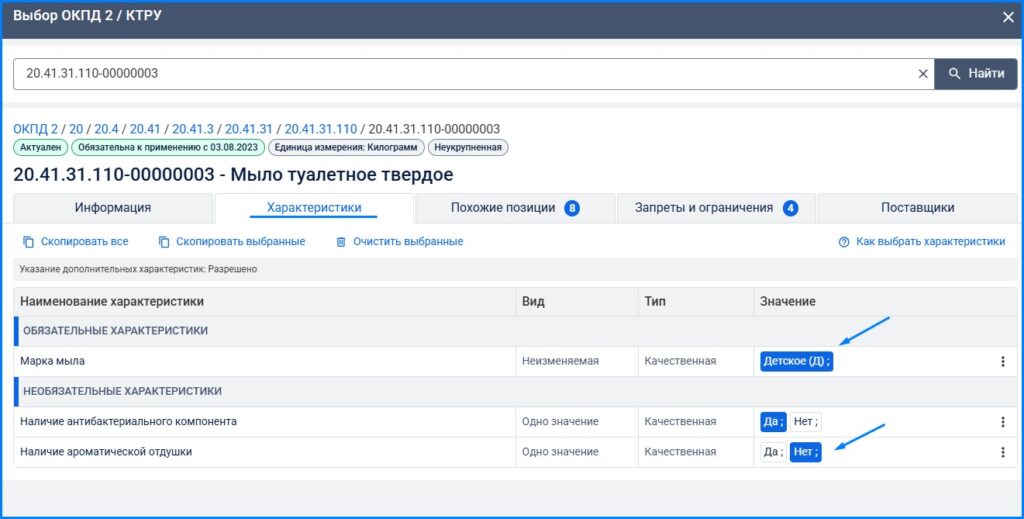Open three-dot menu for ароматической отдушки row
1024x519 pixels.
tap(1002, 452)
